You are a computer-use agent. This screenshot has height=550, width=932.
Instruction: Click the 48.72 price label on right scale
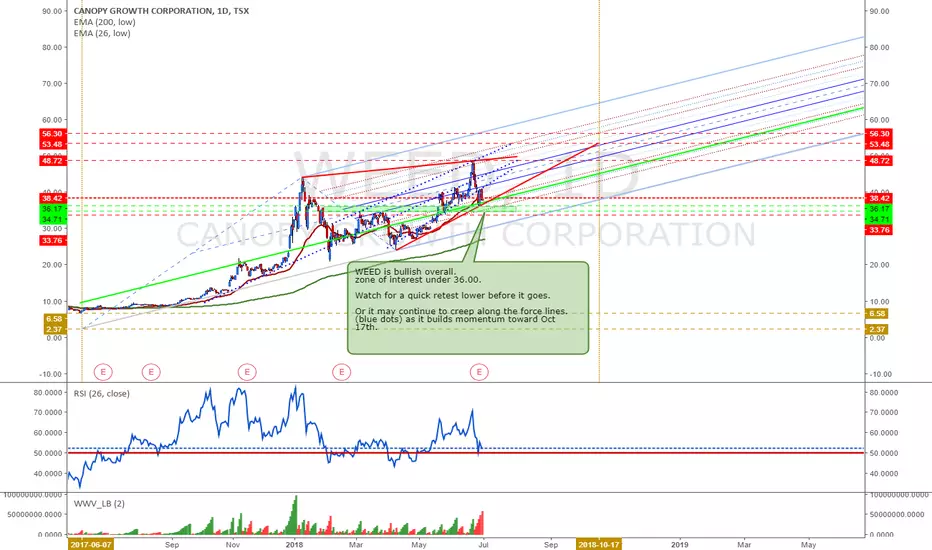[879, 161]
